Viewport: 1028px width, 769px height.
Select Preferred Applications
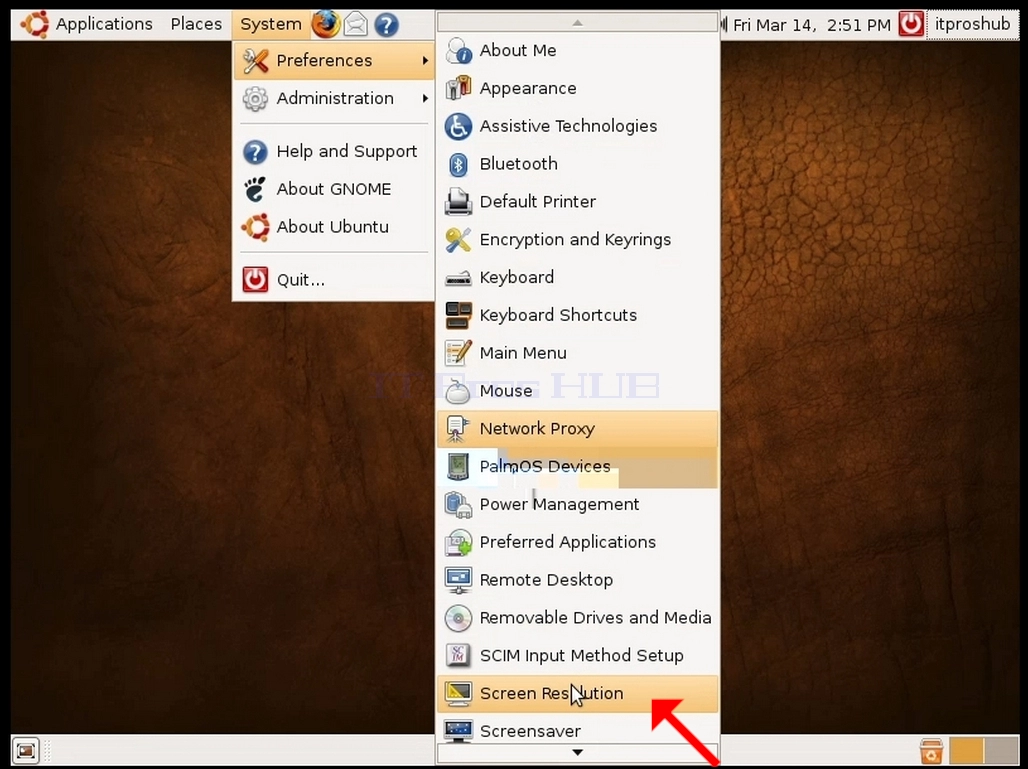coord(578,542)
